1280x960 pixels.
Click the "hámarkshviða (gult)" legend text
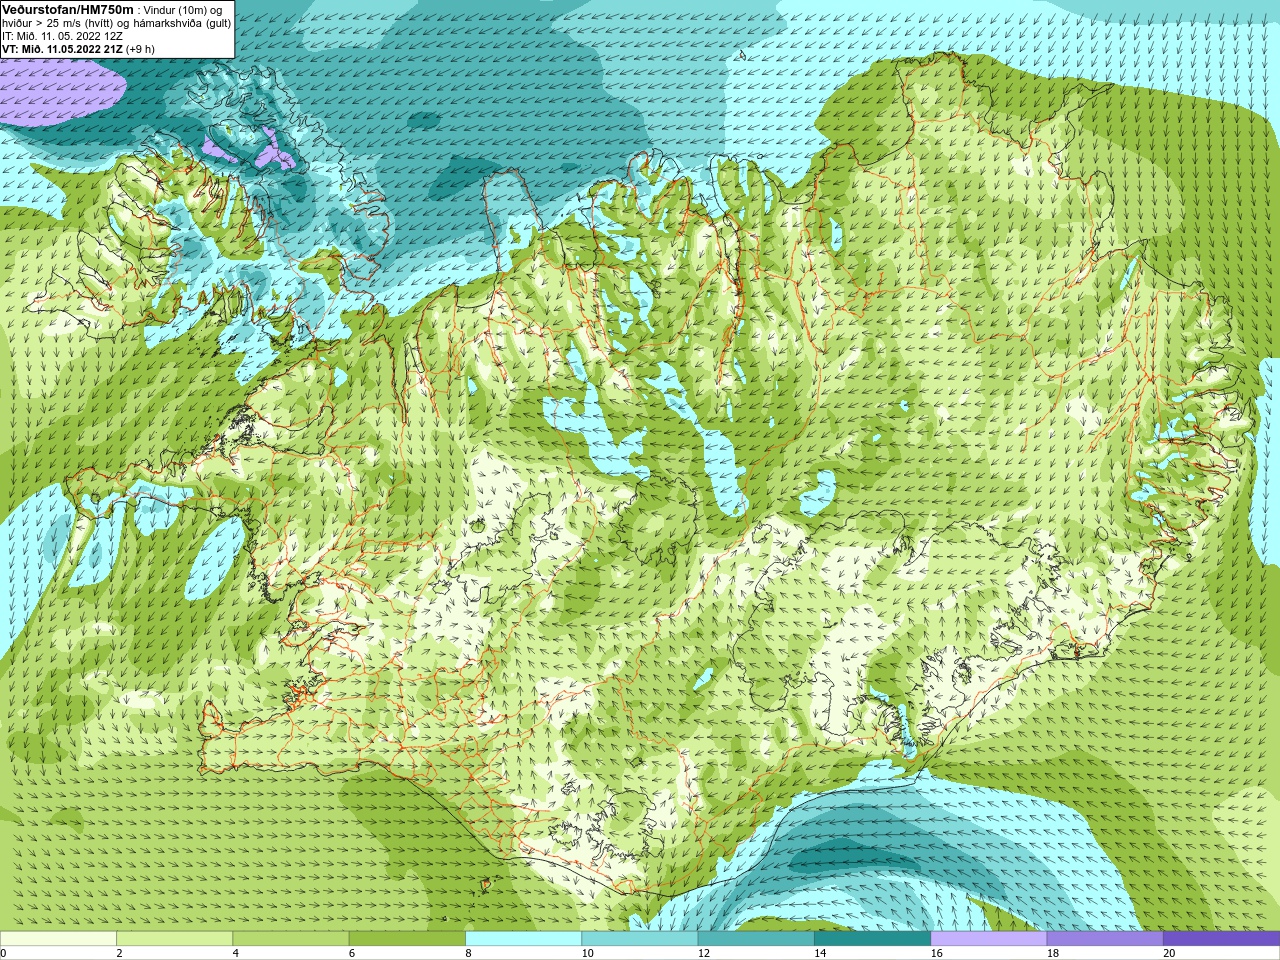tap(180, 23)
